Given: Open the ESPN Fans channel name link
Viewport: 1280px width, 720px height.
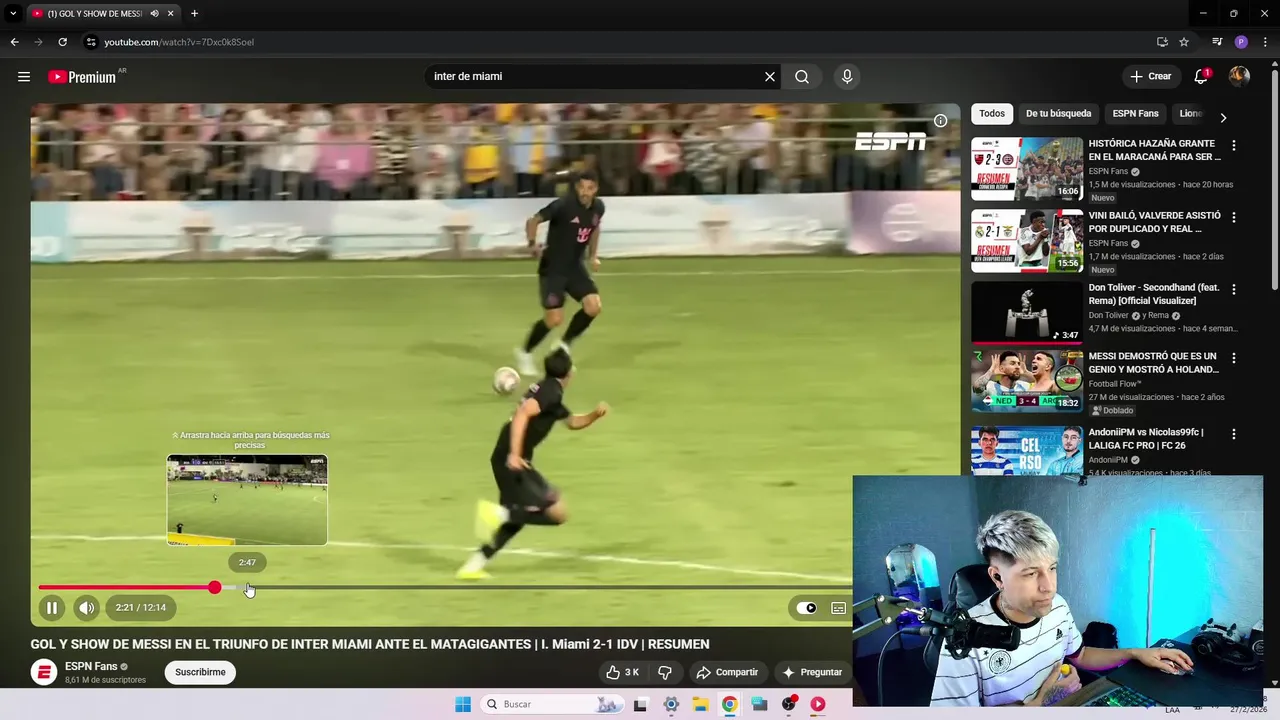Looking at the screenshot, I should (x=91, y=666).
